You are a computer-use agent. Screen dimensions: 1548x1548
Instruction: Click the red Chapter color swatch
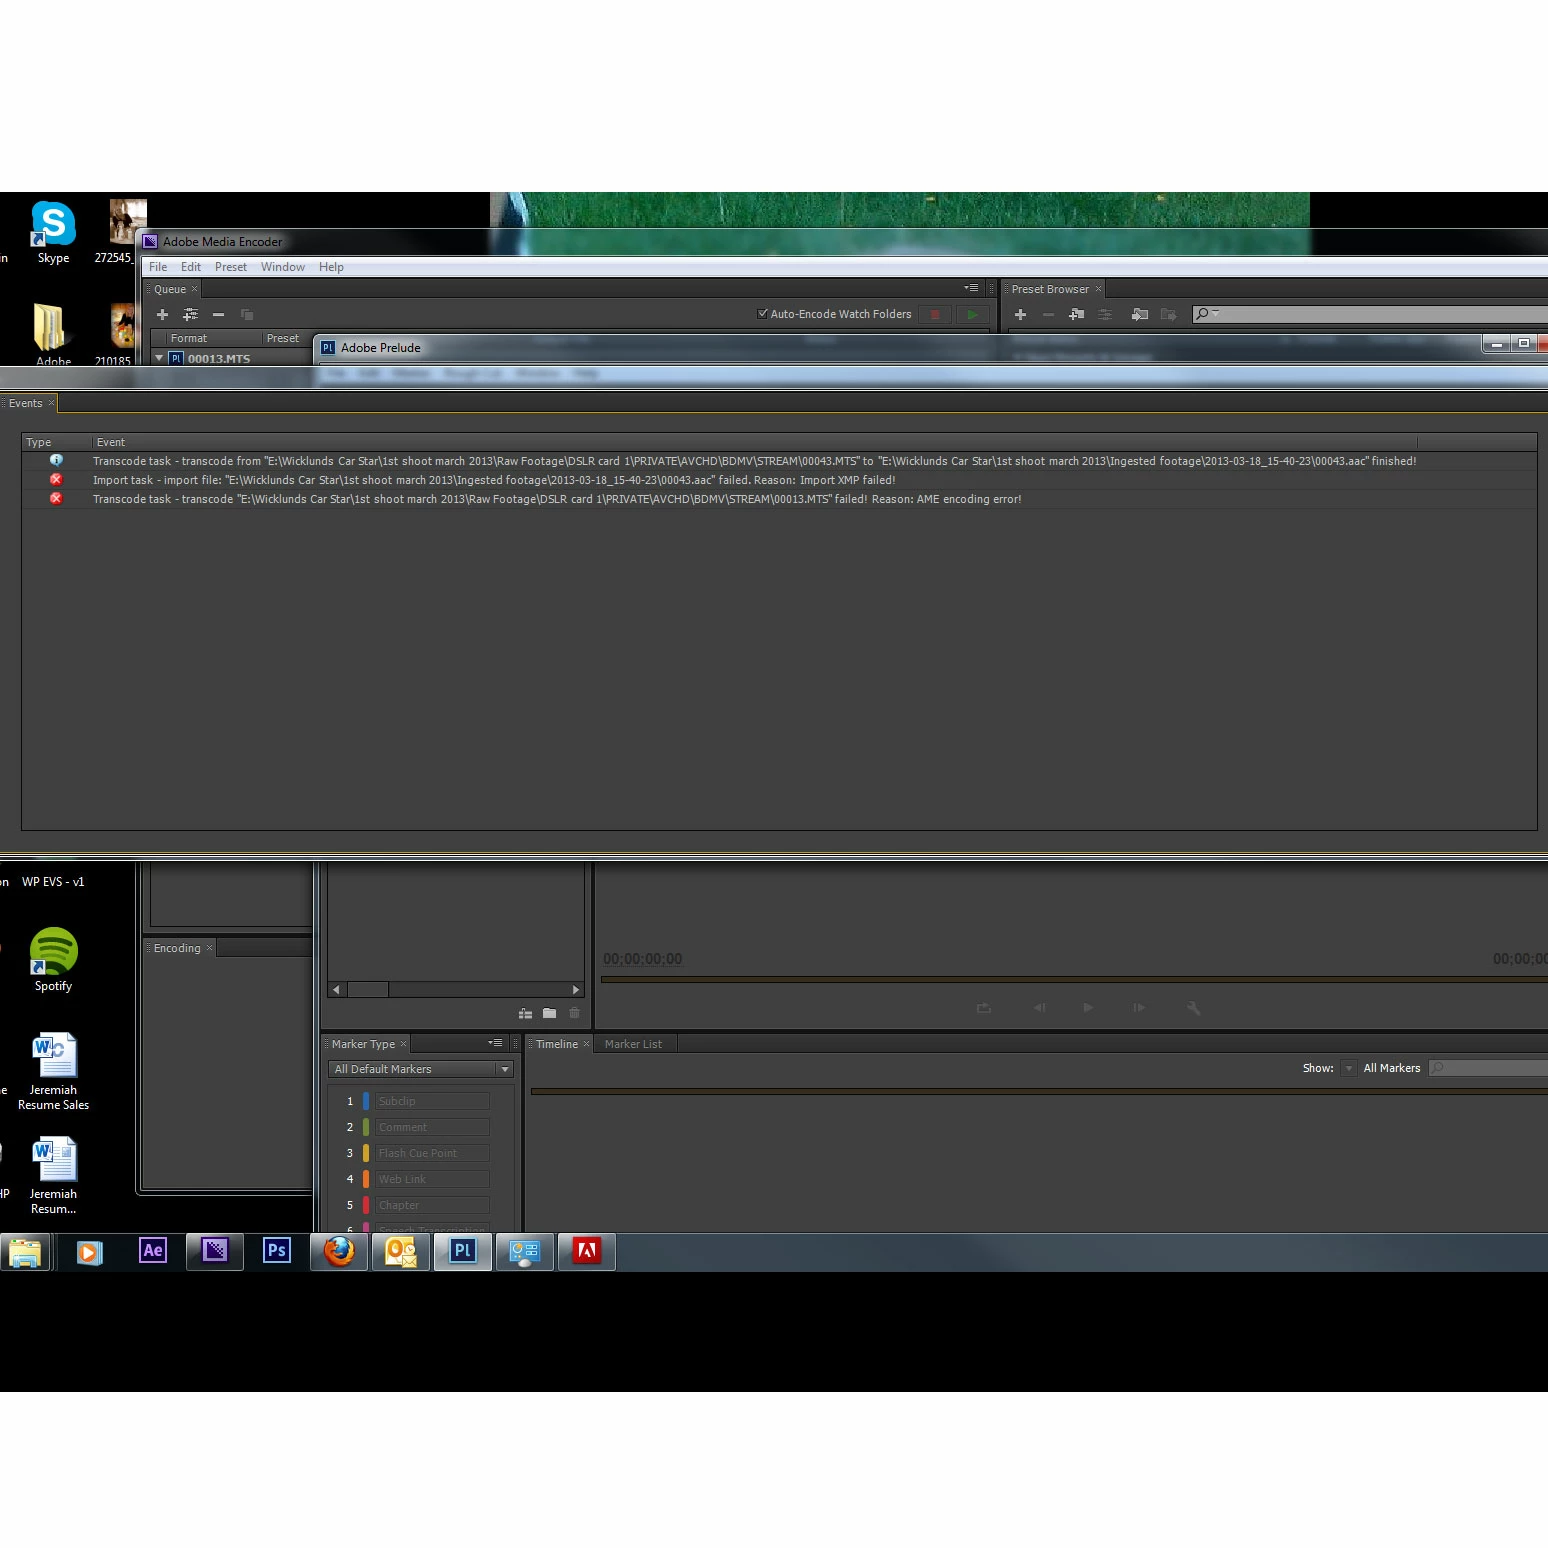(366, 1205)
